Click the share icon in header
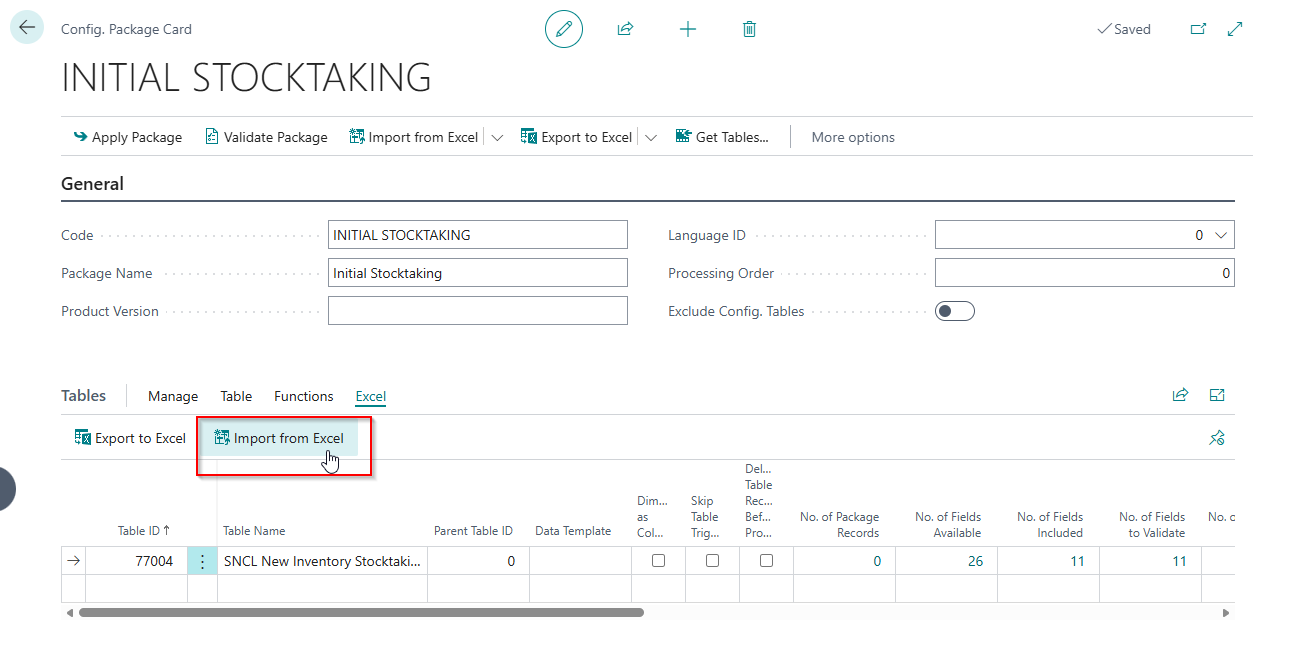Viewport: 1296px width, 646px height. pyautogui.click(x=625, y=29)
